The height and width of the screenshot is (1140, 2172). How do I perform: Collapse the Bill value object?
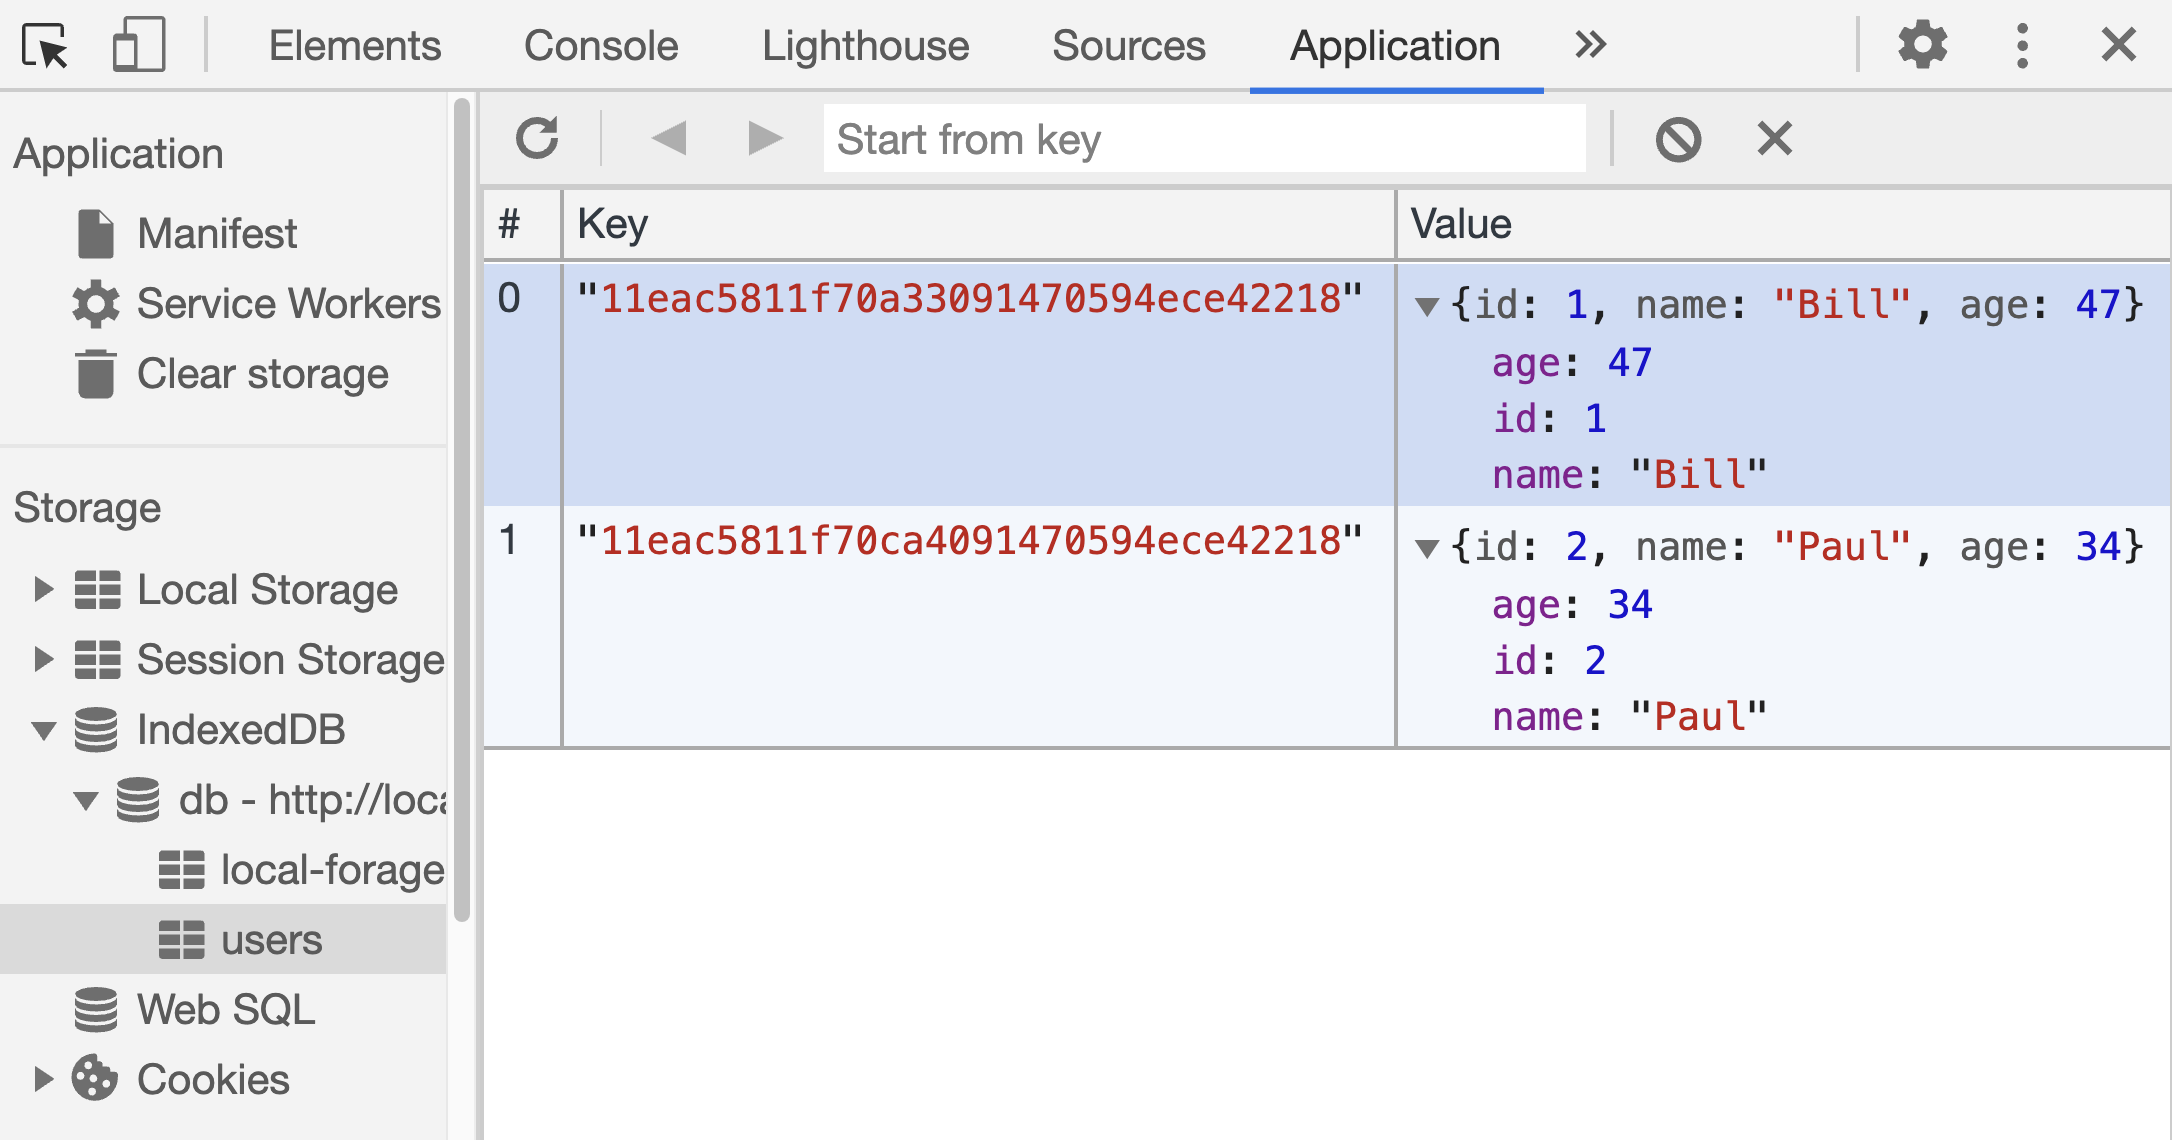(x=1427, y=306)
